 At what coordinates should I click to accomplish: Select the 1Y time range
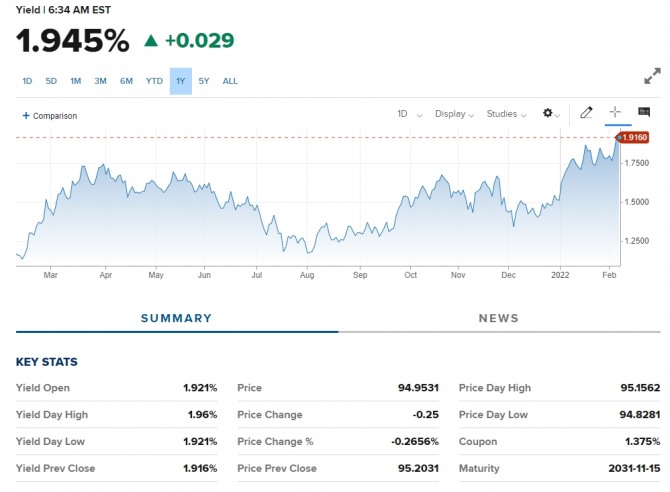181,81
